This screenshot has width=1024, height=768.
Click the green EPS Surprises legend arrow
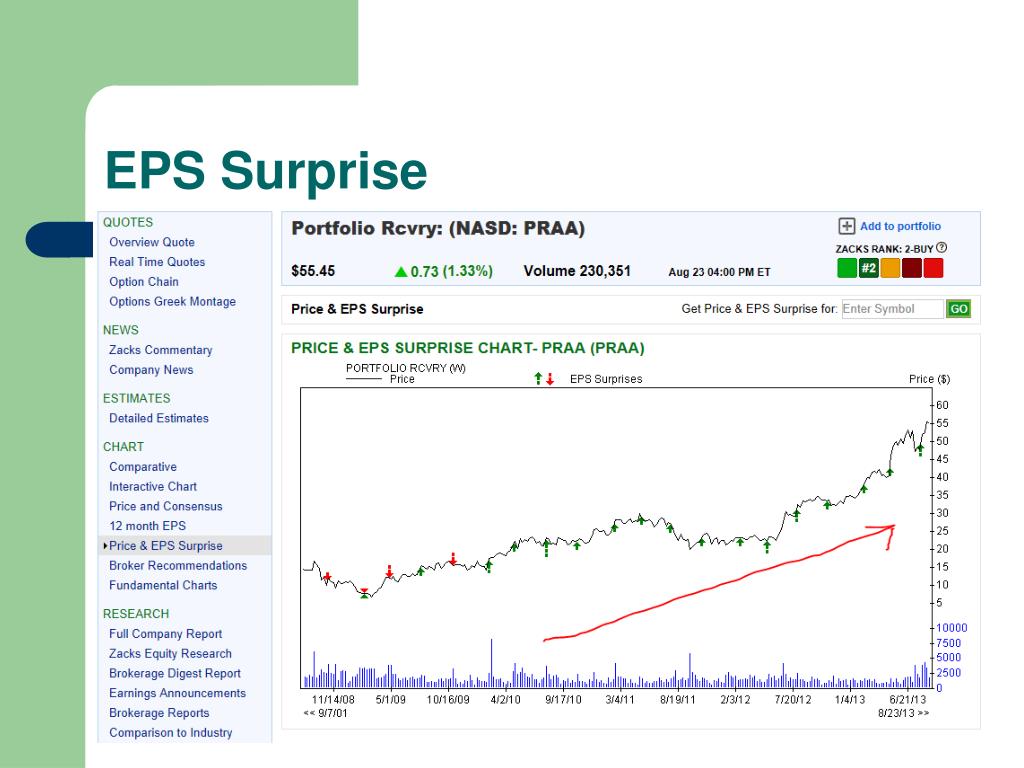pos(538,379)
